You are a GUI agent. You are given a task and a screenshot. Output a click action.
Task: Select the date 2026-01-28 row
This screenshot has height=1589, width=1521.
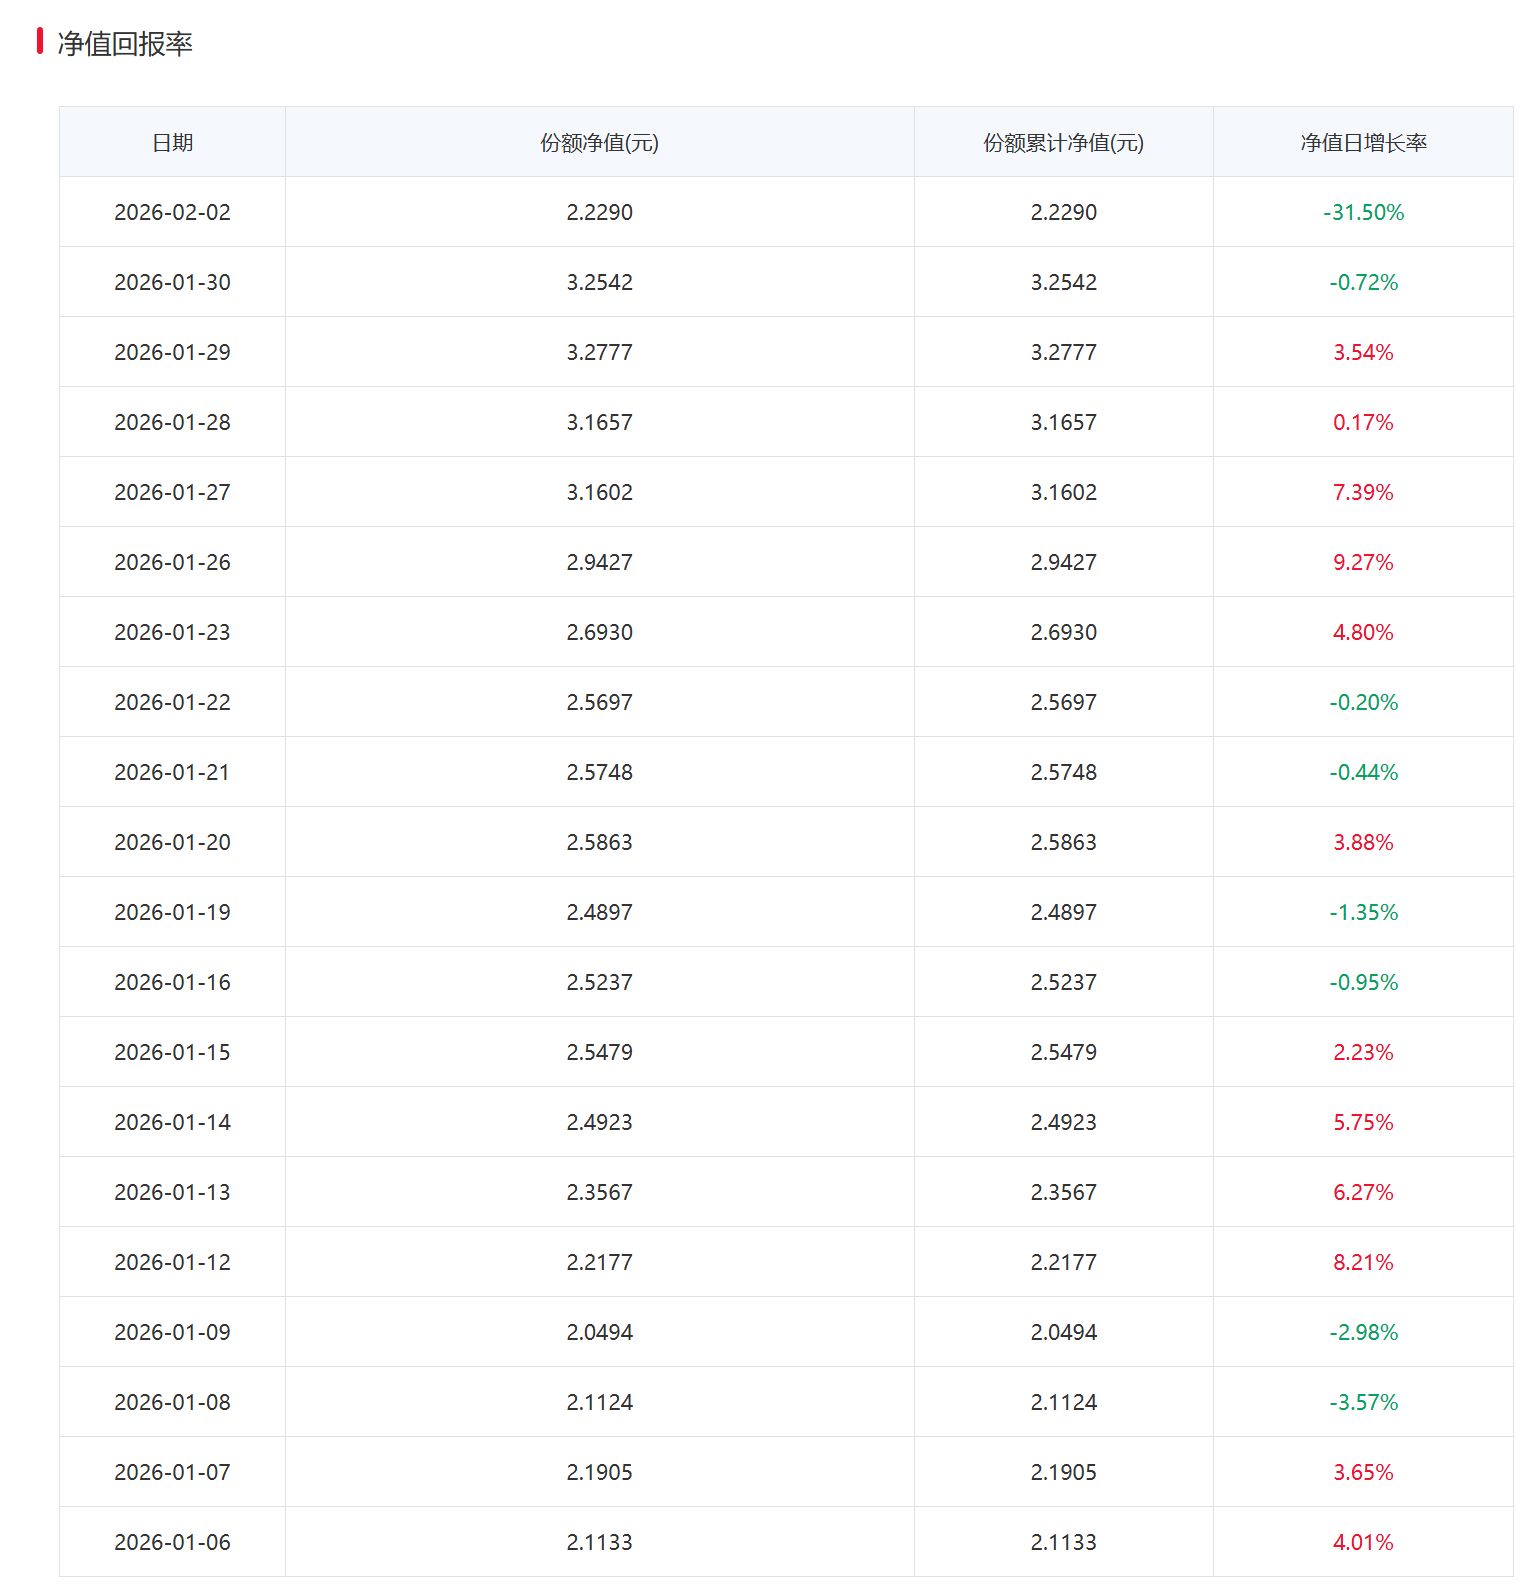click(172, 422)
